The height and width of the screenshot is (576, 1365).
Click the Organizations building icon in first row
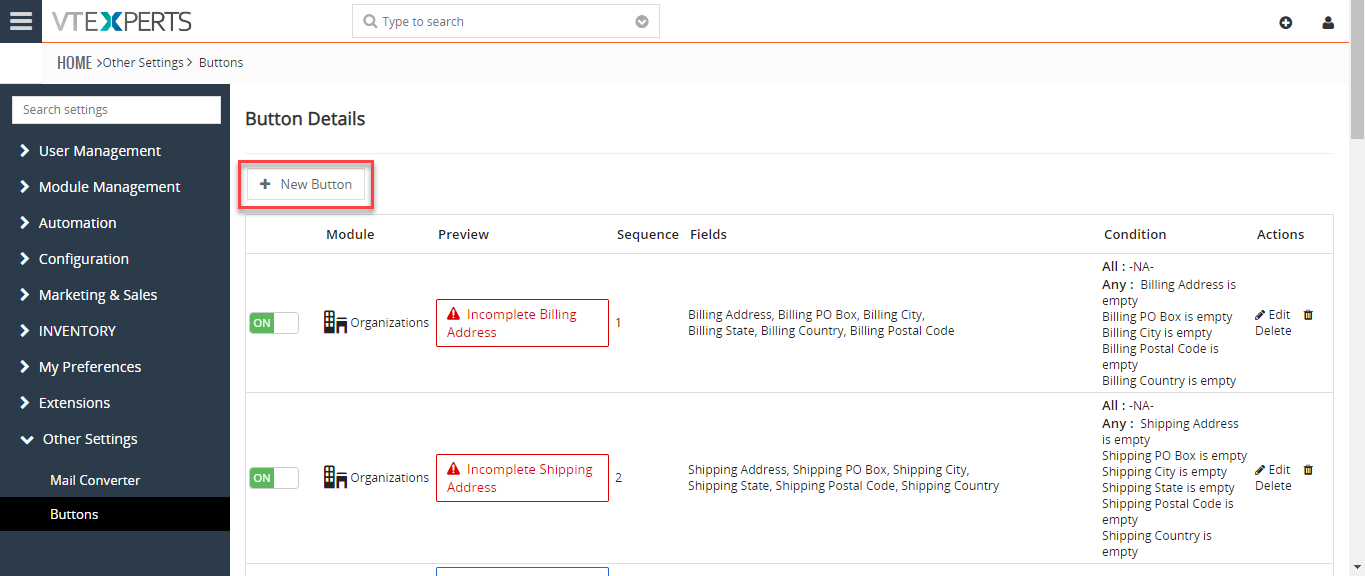335,322
